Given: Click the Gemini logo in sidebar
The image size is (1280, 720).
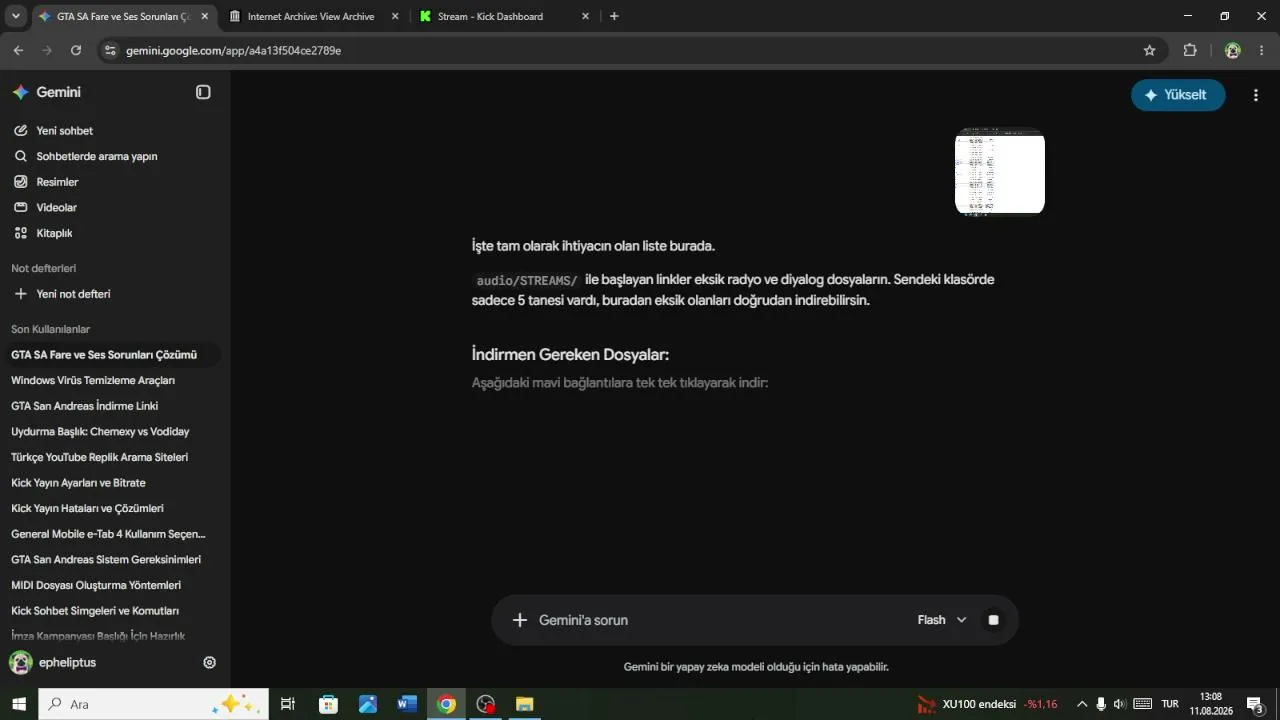Looking at the screenshot, I should point(20,92).
